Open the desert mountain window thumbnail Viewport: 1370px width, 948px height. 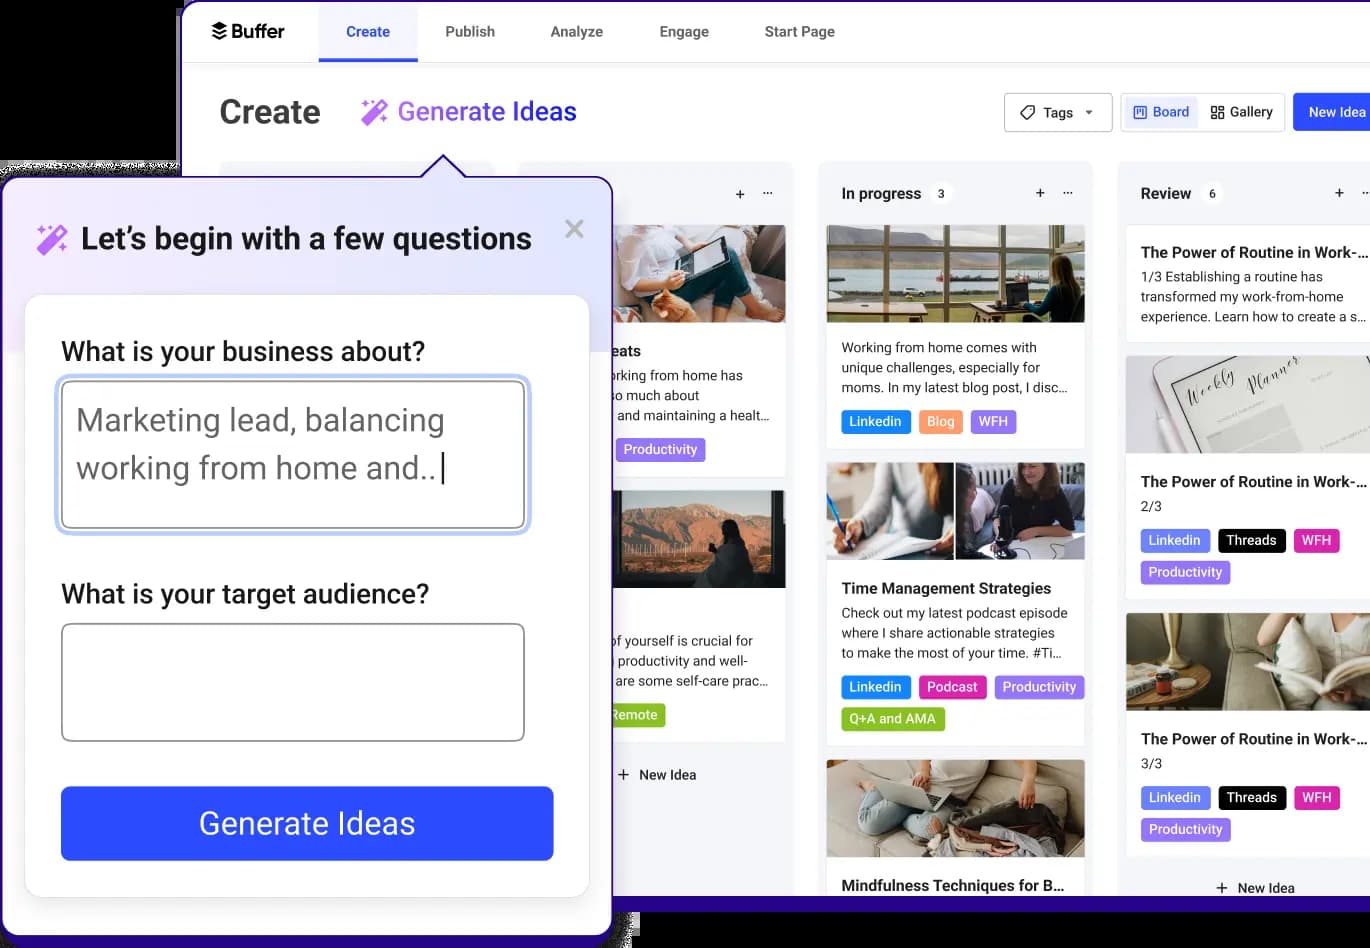click(x=699, y=539)
